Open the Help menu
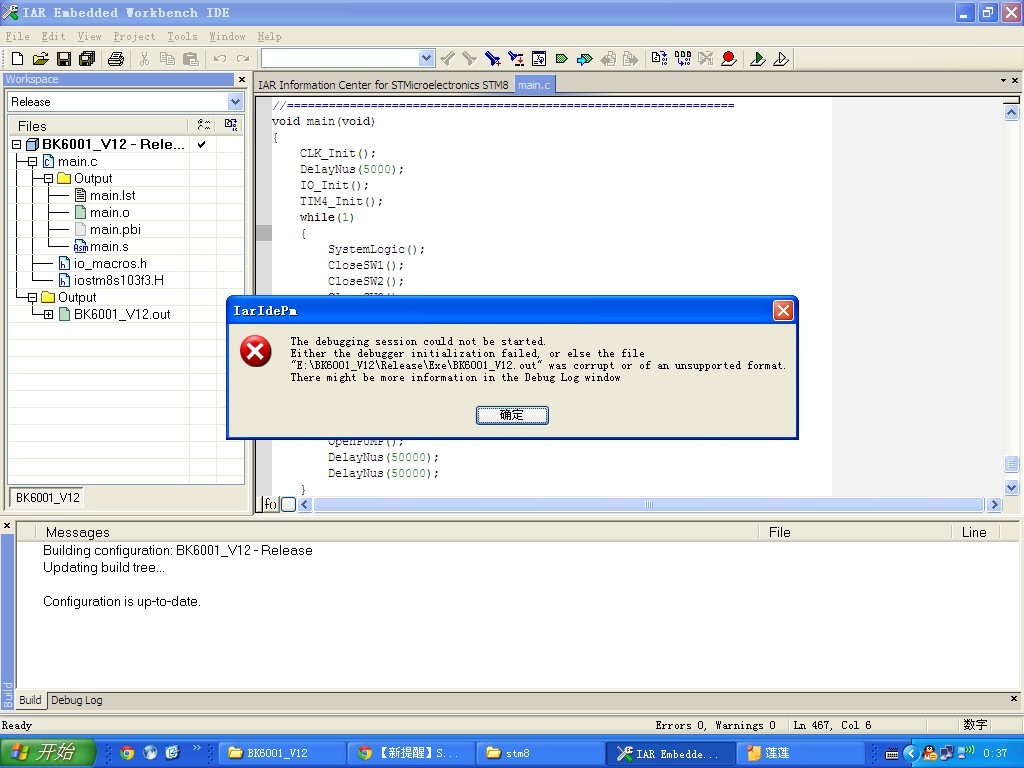 [269, 37]
